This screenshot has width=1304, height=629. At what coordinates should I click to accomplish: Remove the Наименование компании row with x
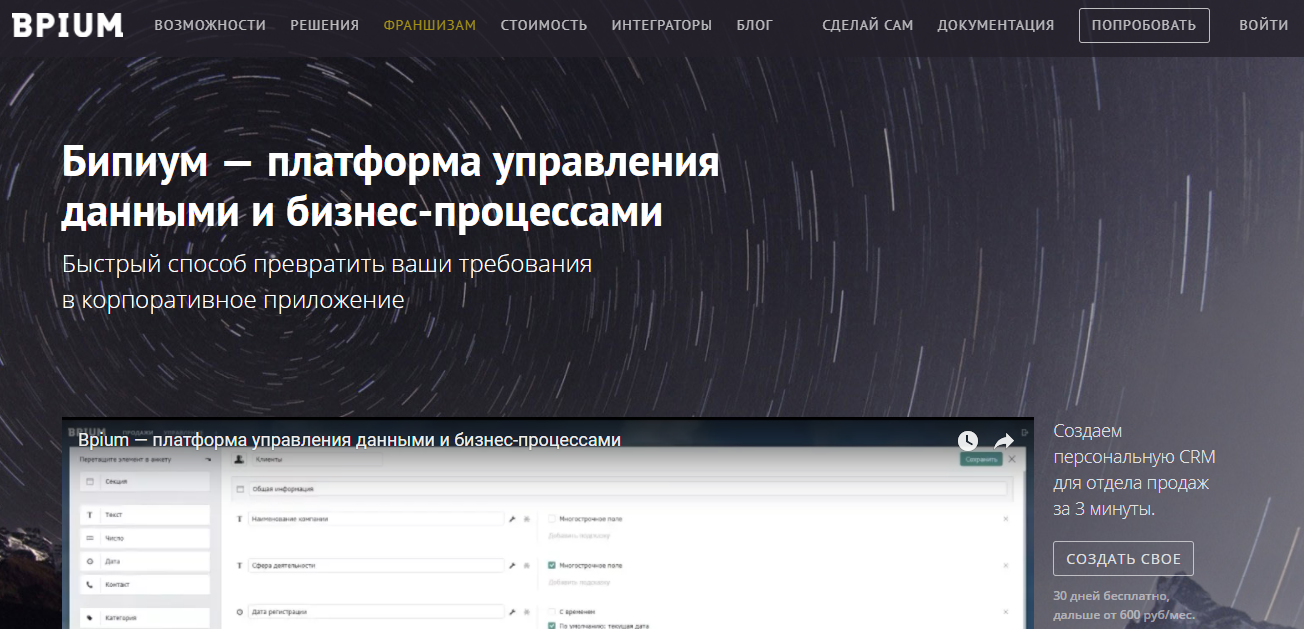(1005, 519)
